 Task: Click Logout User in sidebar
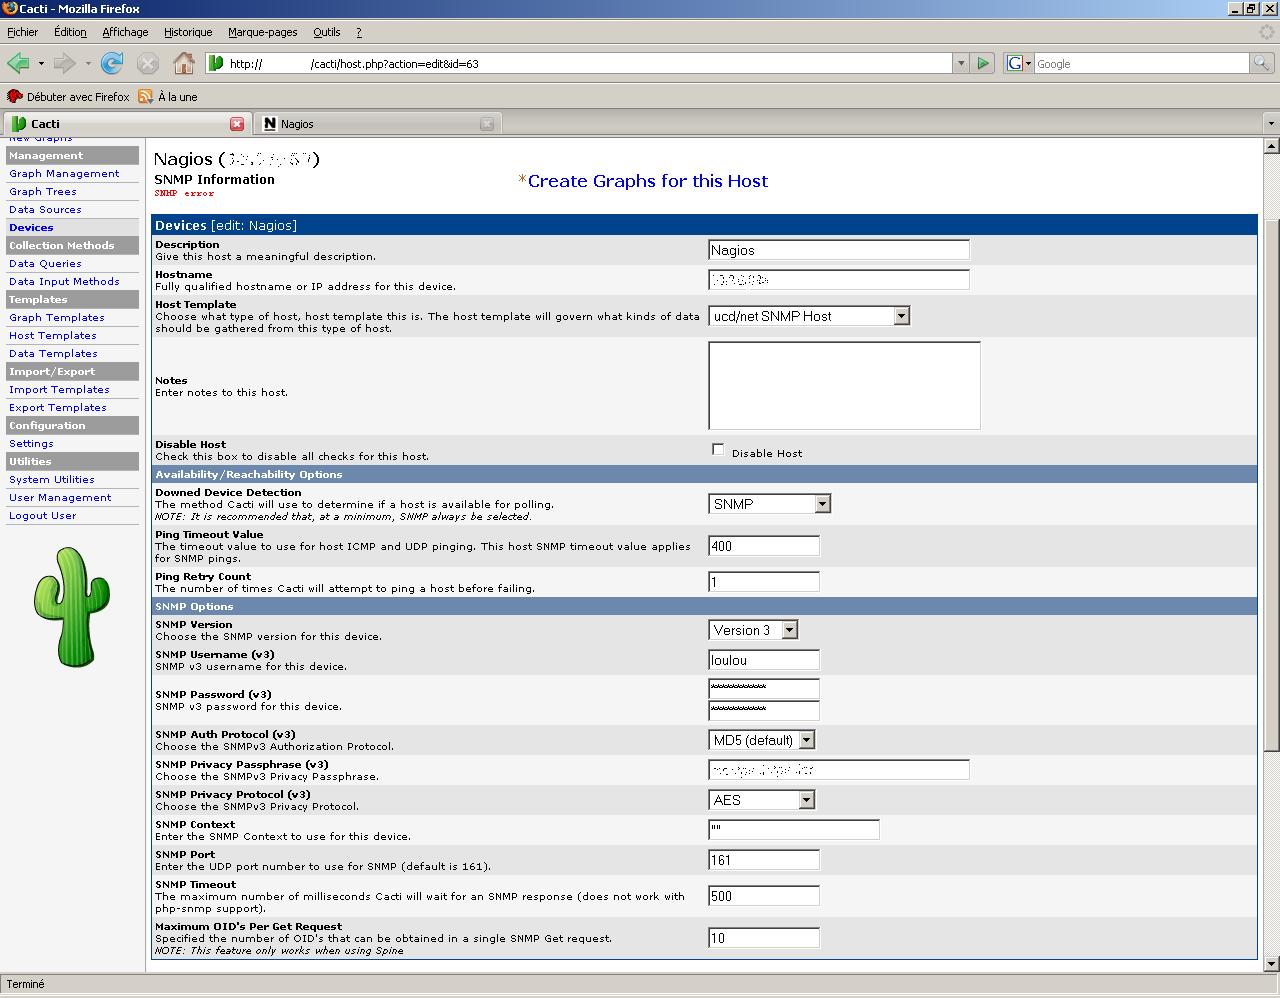coord(43,516)
